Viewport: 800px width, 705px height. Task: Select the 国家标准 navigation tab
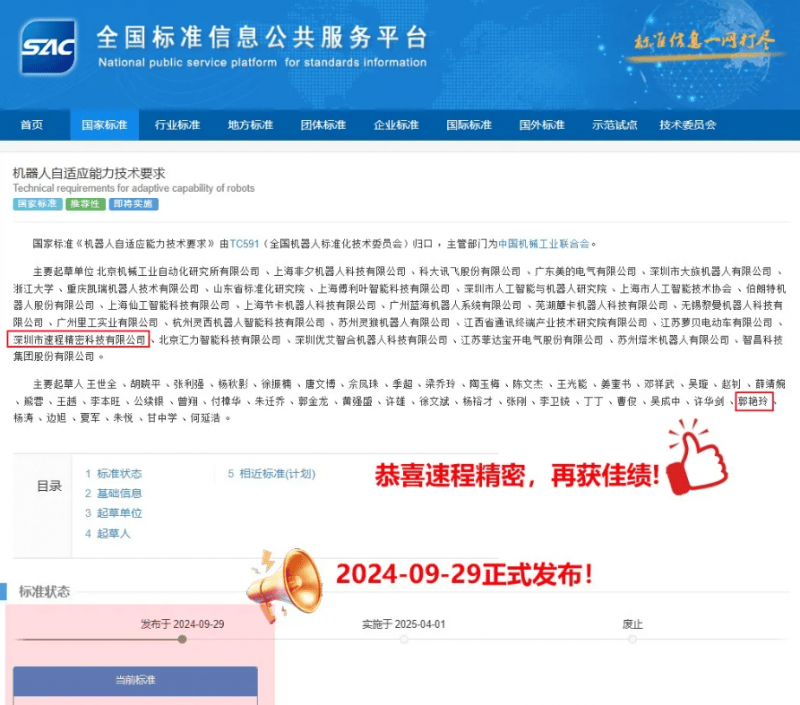pyautogui.click(x=104, y=125)
